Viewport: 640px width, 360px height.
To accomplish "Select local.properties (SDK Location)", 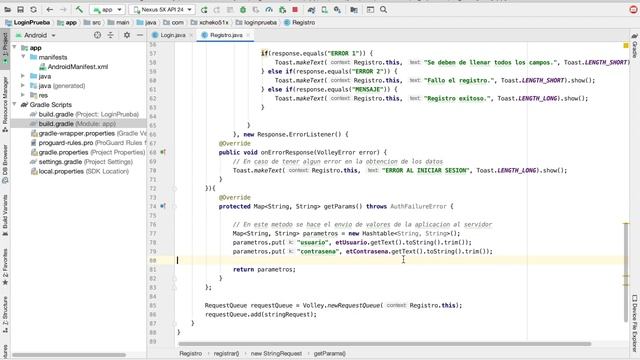I will 80,171.
